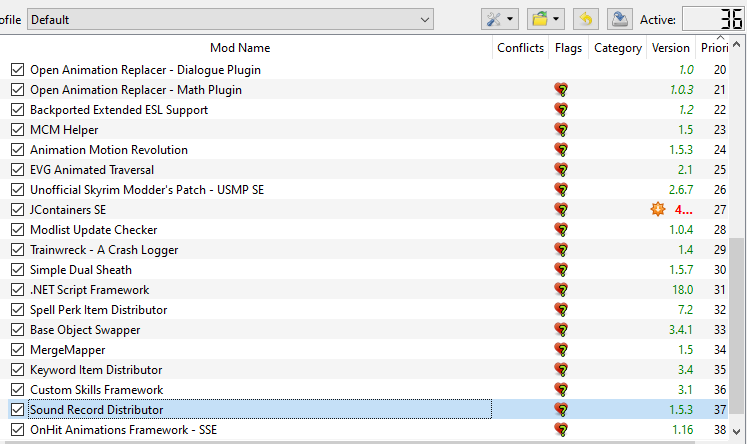Uncheck Simple Dual Sheath mod

[18, 270]
